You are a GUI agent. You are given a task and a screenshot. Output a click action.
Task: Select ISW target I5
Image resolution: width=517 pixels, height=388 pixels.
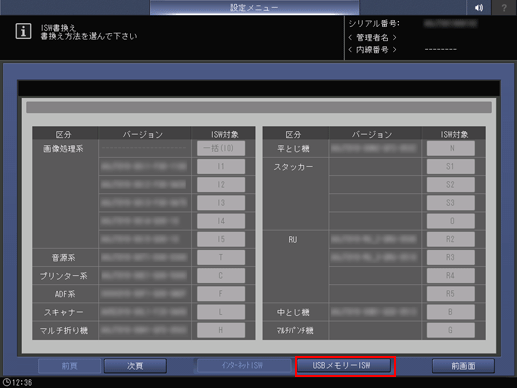pyautogui.click(x=221, y=239)
